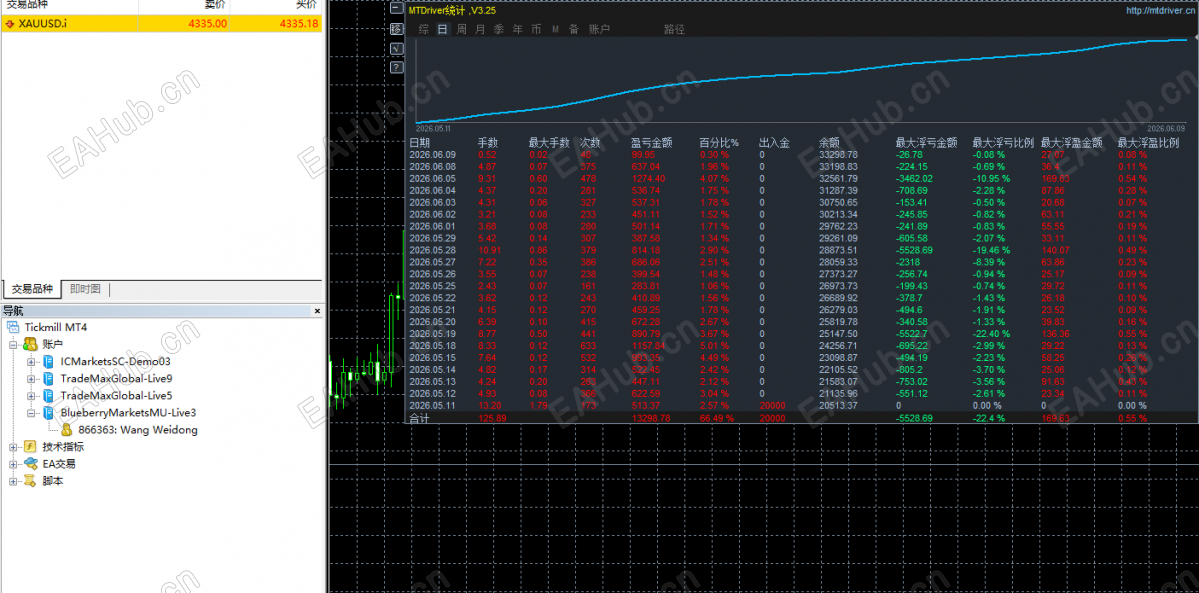
Task: Click the 日期 column header
Action: click(x=420, y=143)
